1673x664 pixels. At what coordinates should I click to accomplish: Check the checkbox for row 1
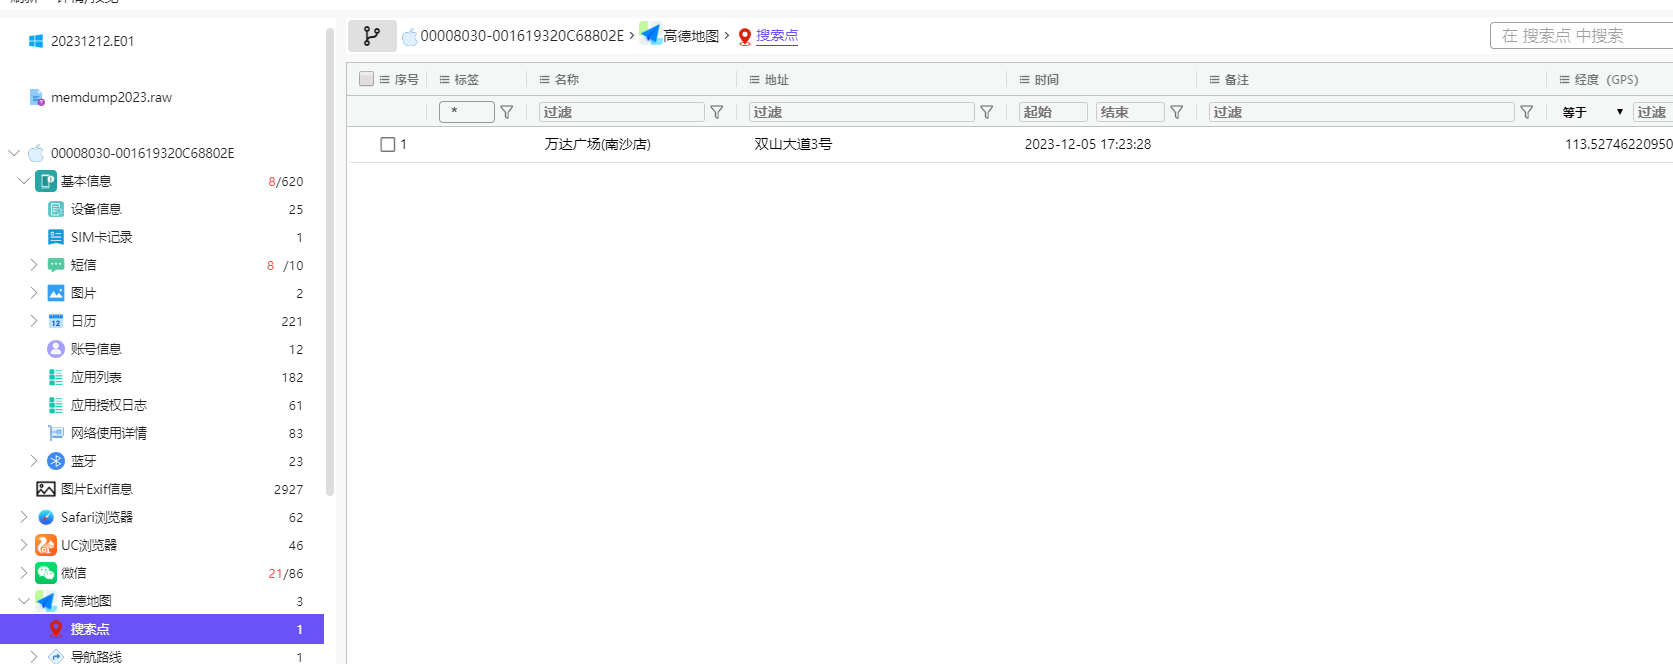click(388, 145)
